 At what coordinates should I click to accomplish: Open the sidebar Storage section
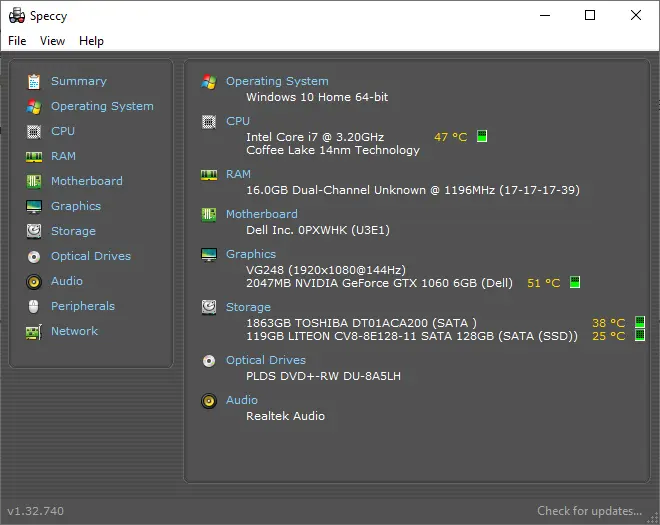click(x=73, y=231)
